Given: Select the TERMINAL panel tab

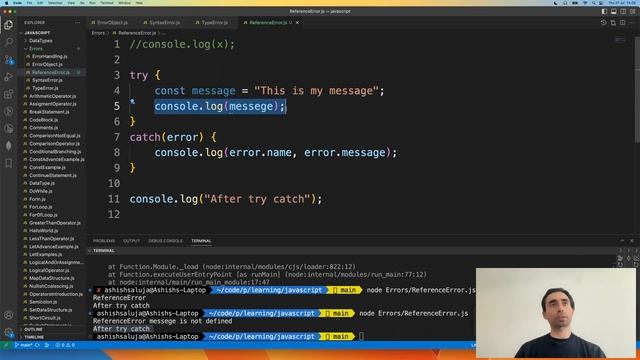Looking at the screenshot, I should (x=201, y=241).
